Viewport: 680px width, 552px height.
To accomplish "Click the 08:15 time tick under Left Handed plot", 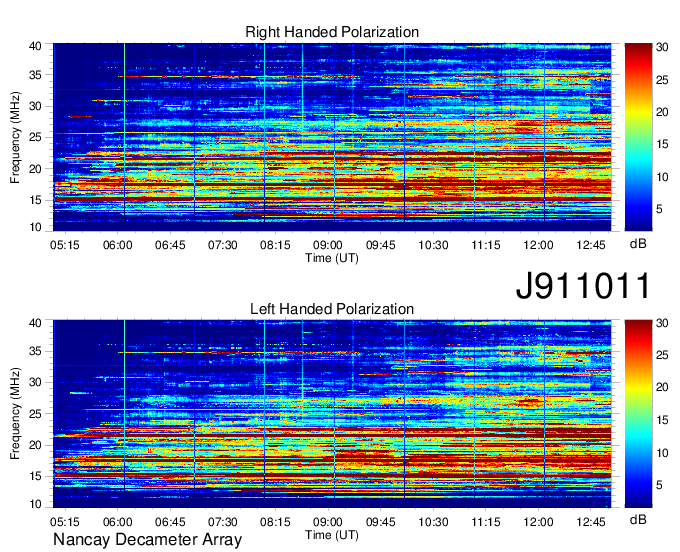I will [x=275, y=522].
